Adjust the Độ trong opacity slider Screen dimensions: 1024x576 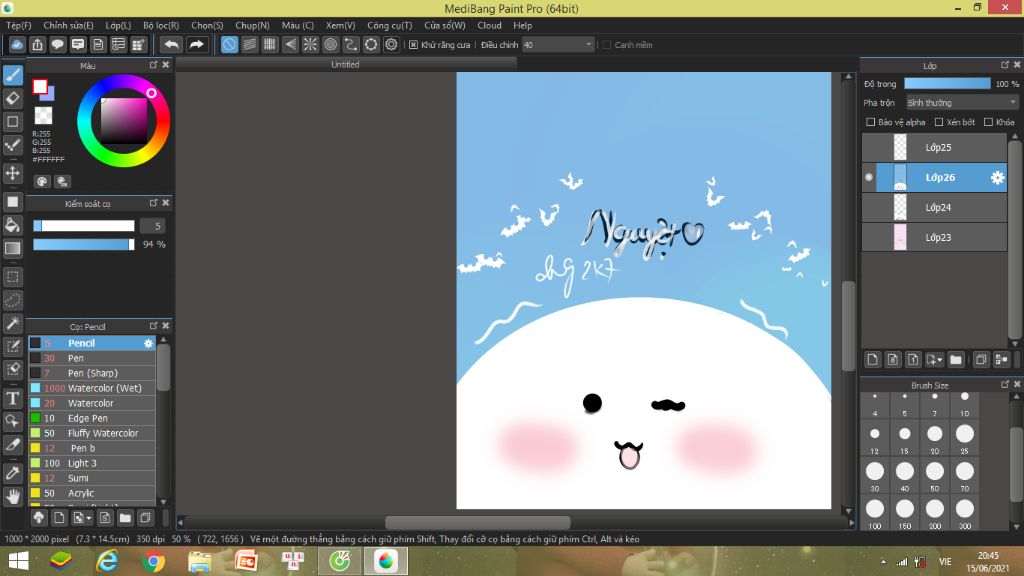946,84
